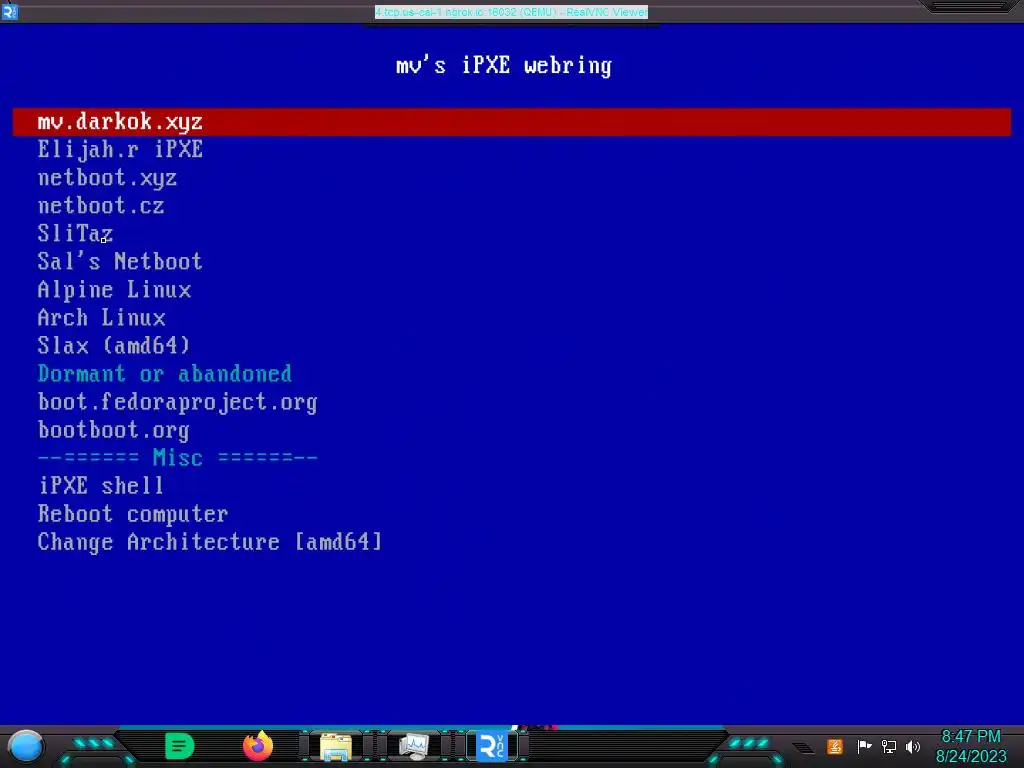Click the RealVNC Viewer window title text
This screenshot has height=768, width=1024.
pos(511,12)
